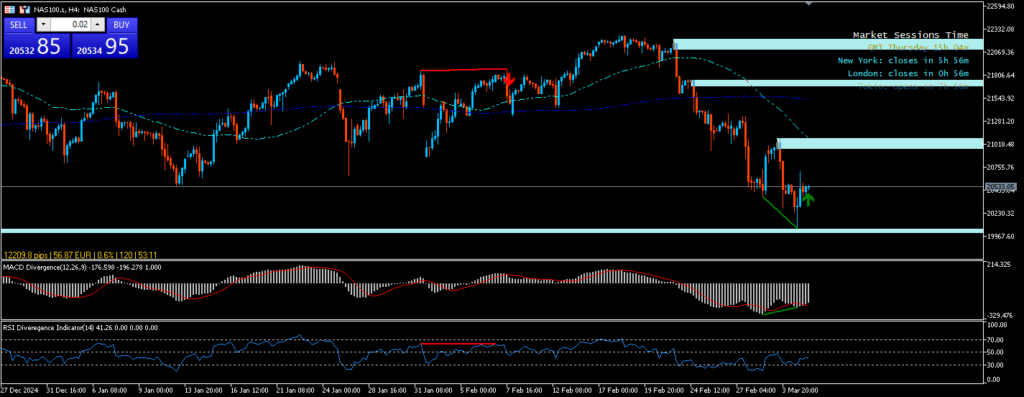The image size is (1024, 397).
Task: Click the 'New York: closes in 5h 56m' text
Action: click(903, 60)
